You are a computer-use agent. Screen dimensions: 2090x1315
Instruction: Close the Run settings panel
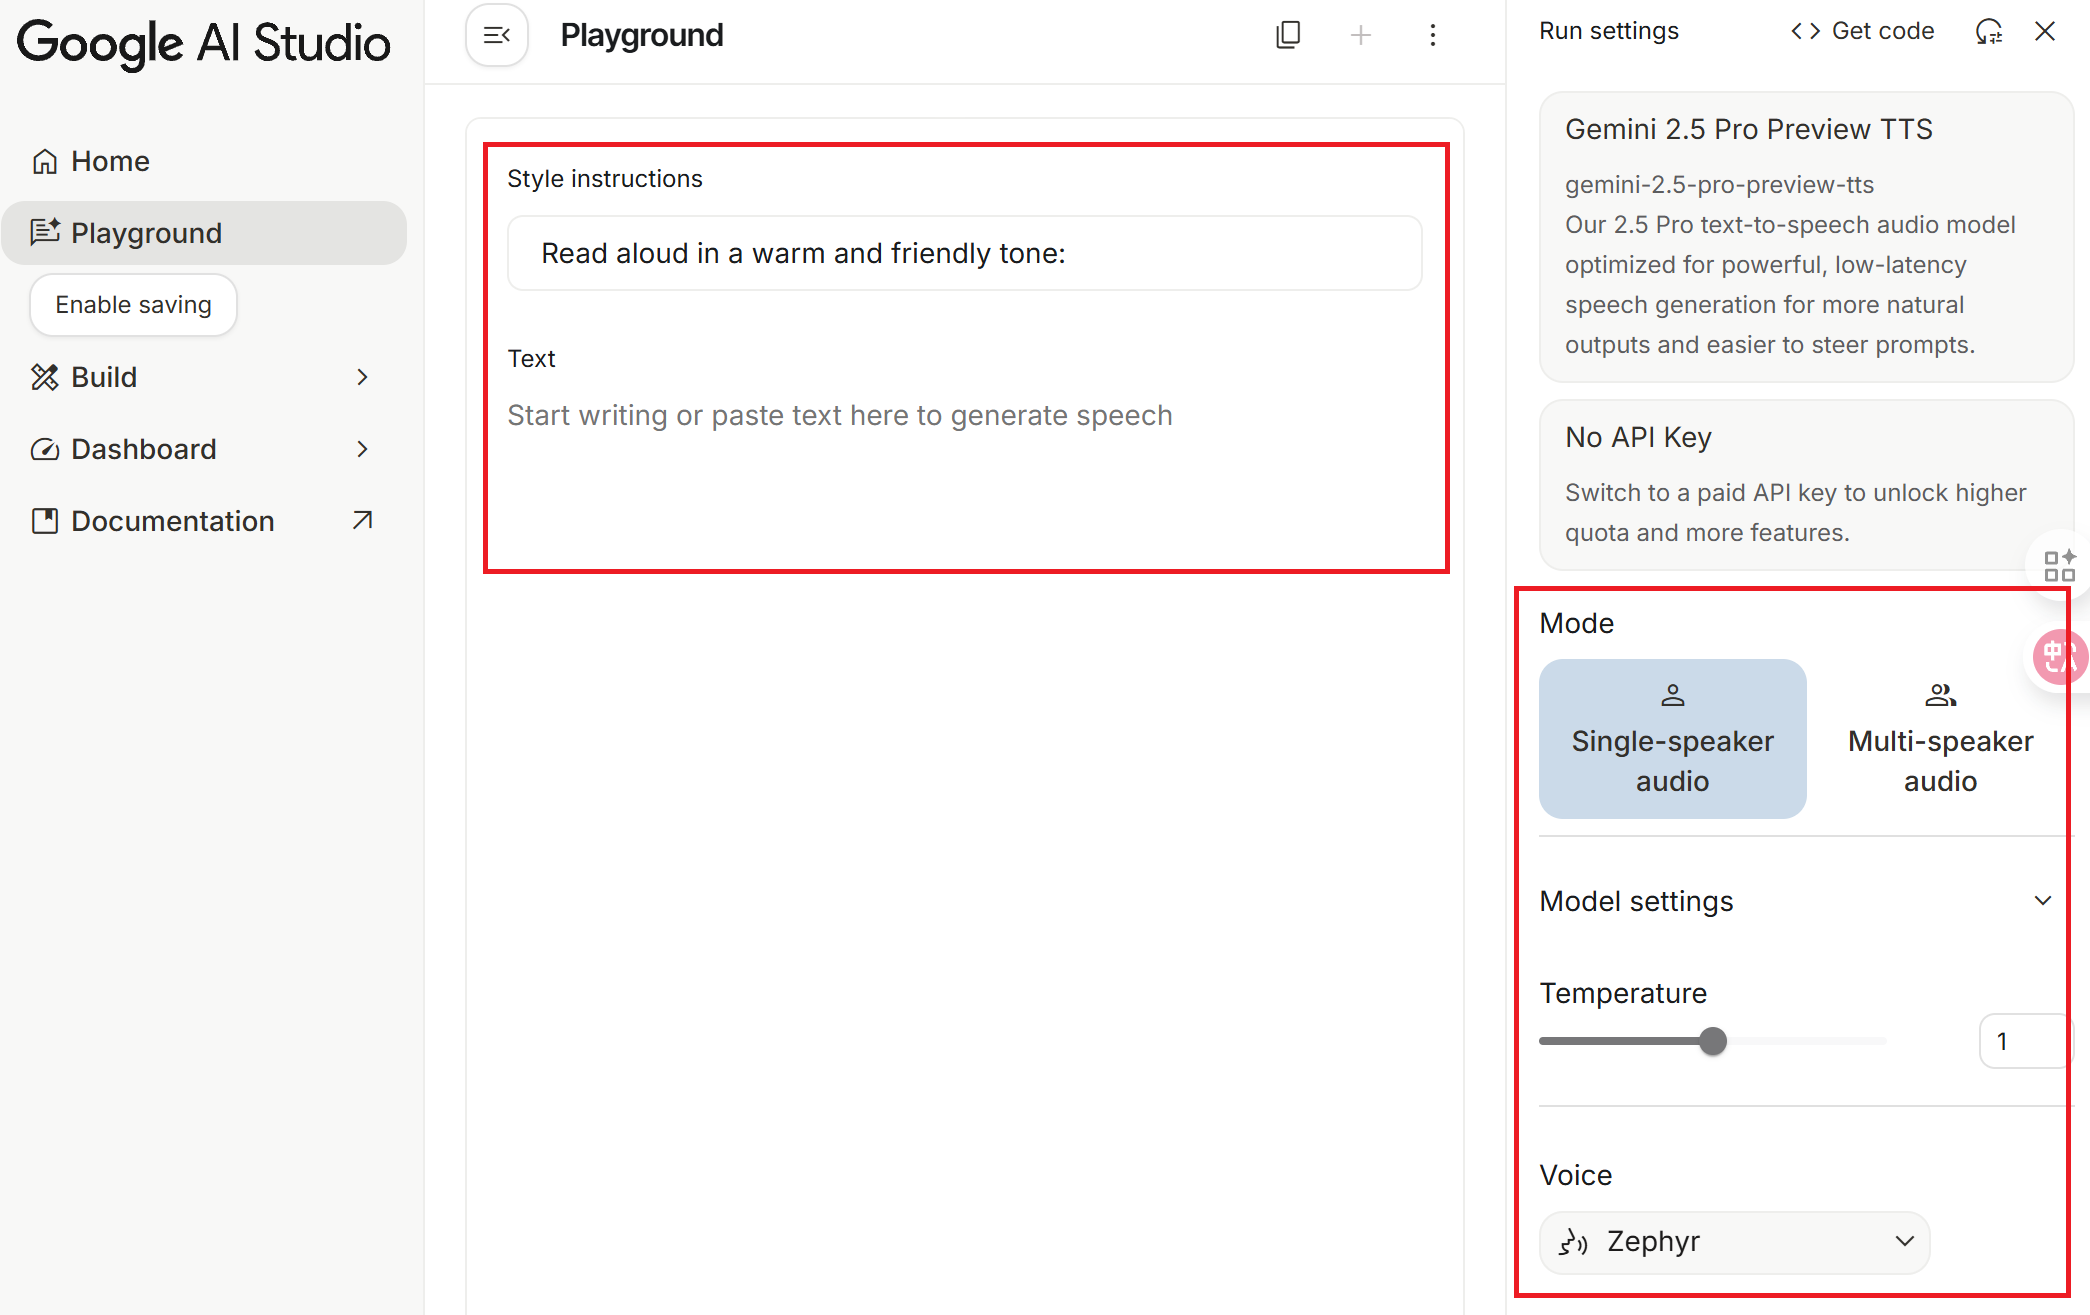click(x=2045, y=32)
